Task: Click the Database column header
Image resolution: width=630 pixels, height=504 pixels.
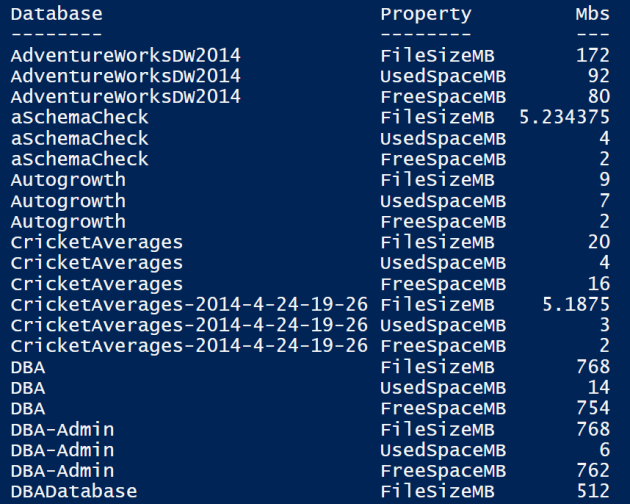Action: point(56,14)
